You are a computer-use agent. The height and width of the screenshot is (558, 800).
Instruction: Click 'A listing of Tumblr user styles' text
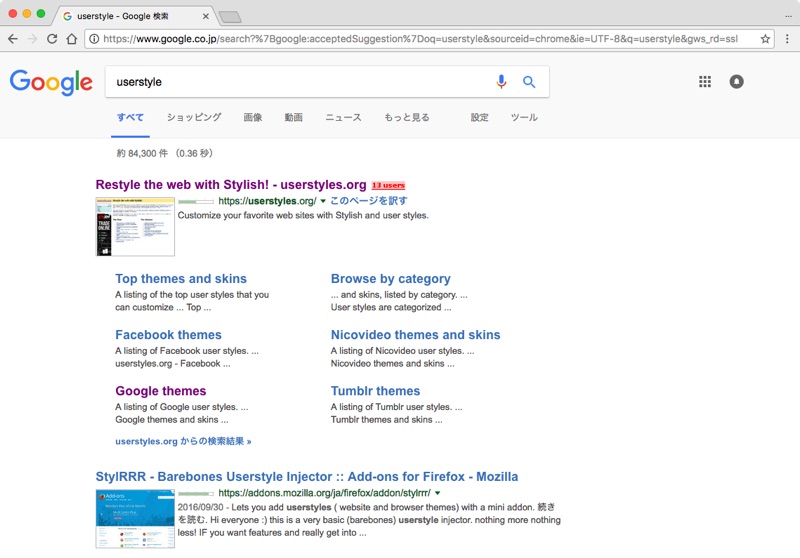pyautogui.click(x=396, y=407)
